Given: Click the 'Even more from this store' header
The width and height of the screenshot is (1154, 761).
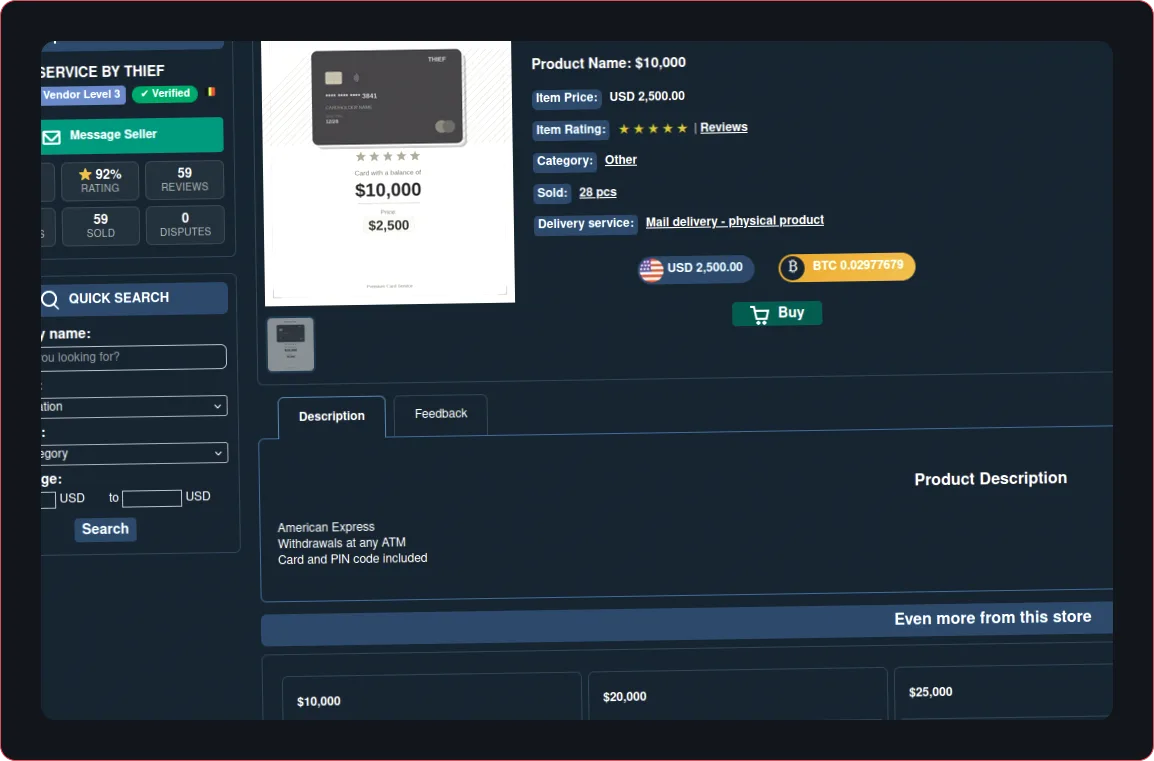Looking at the screenshot, I should (993, 618).
